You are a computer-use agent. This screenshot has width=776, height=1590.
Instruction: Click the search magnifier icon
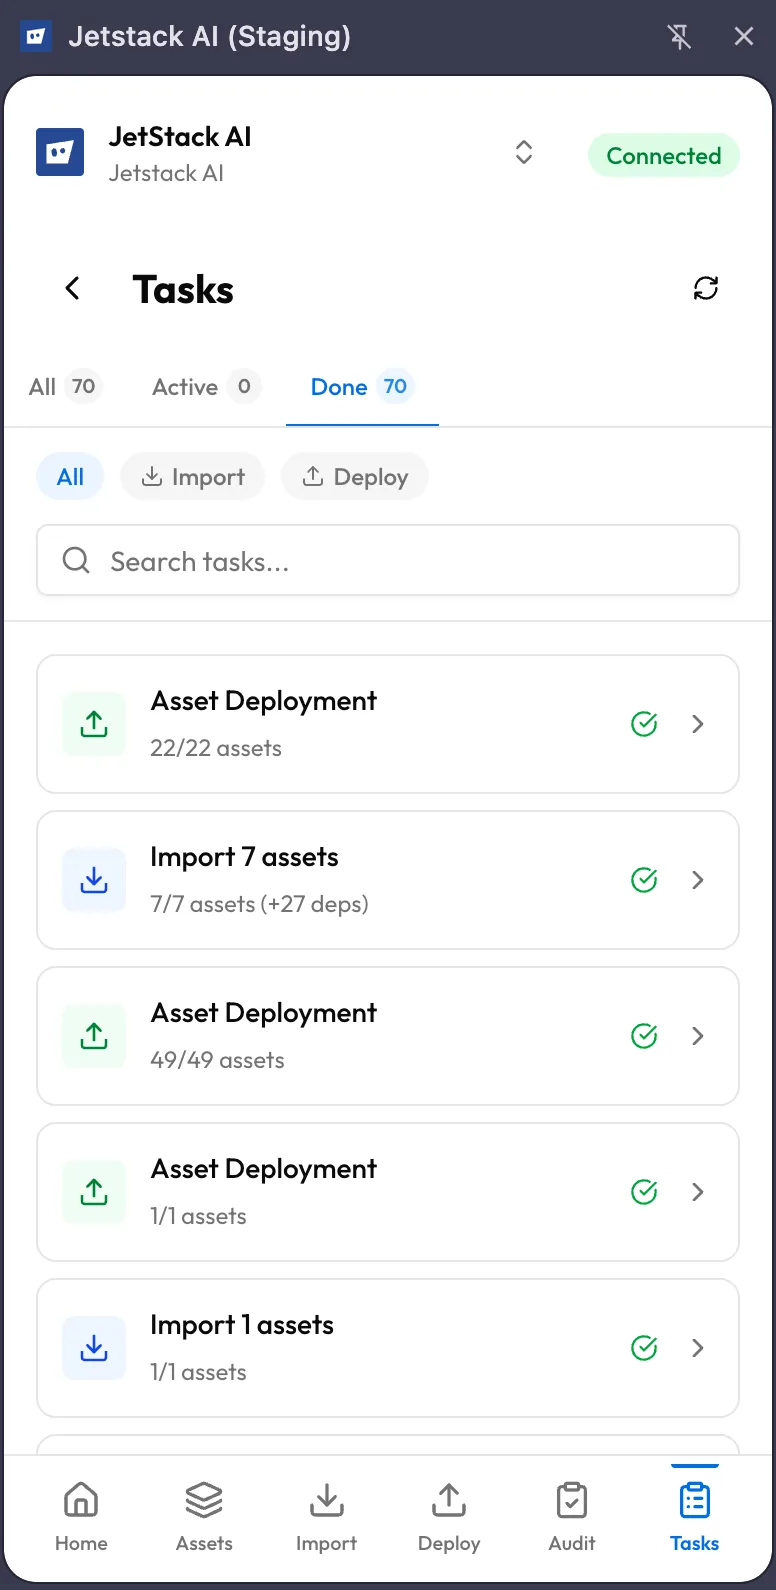pyautogui.click(x=76, y=560)
